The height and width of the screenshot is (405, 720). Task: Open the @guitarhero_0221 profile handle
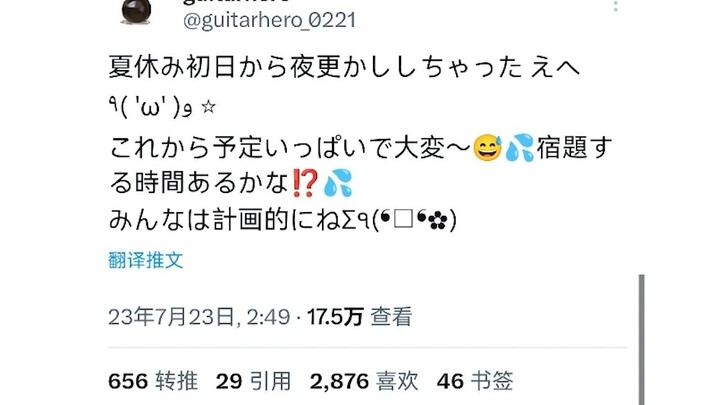[x=270, y=20]
